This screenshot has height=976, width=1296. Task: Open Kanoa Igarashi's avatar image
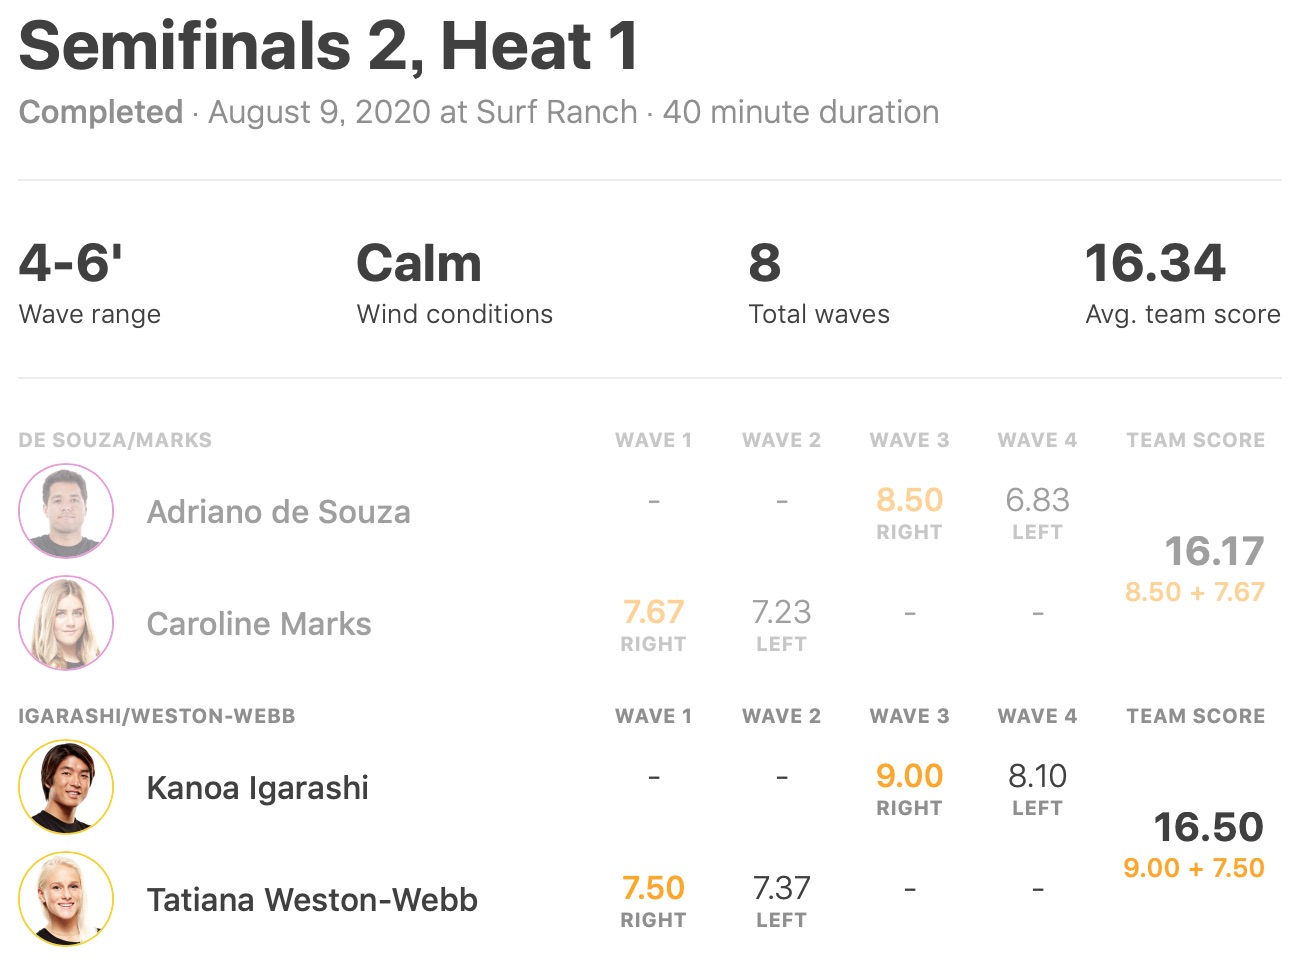click(x=66, y=787)
